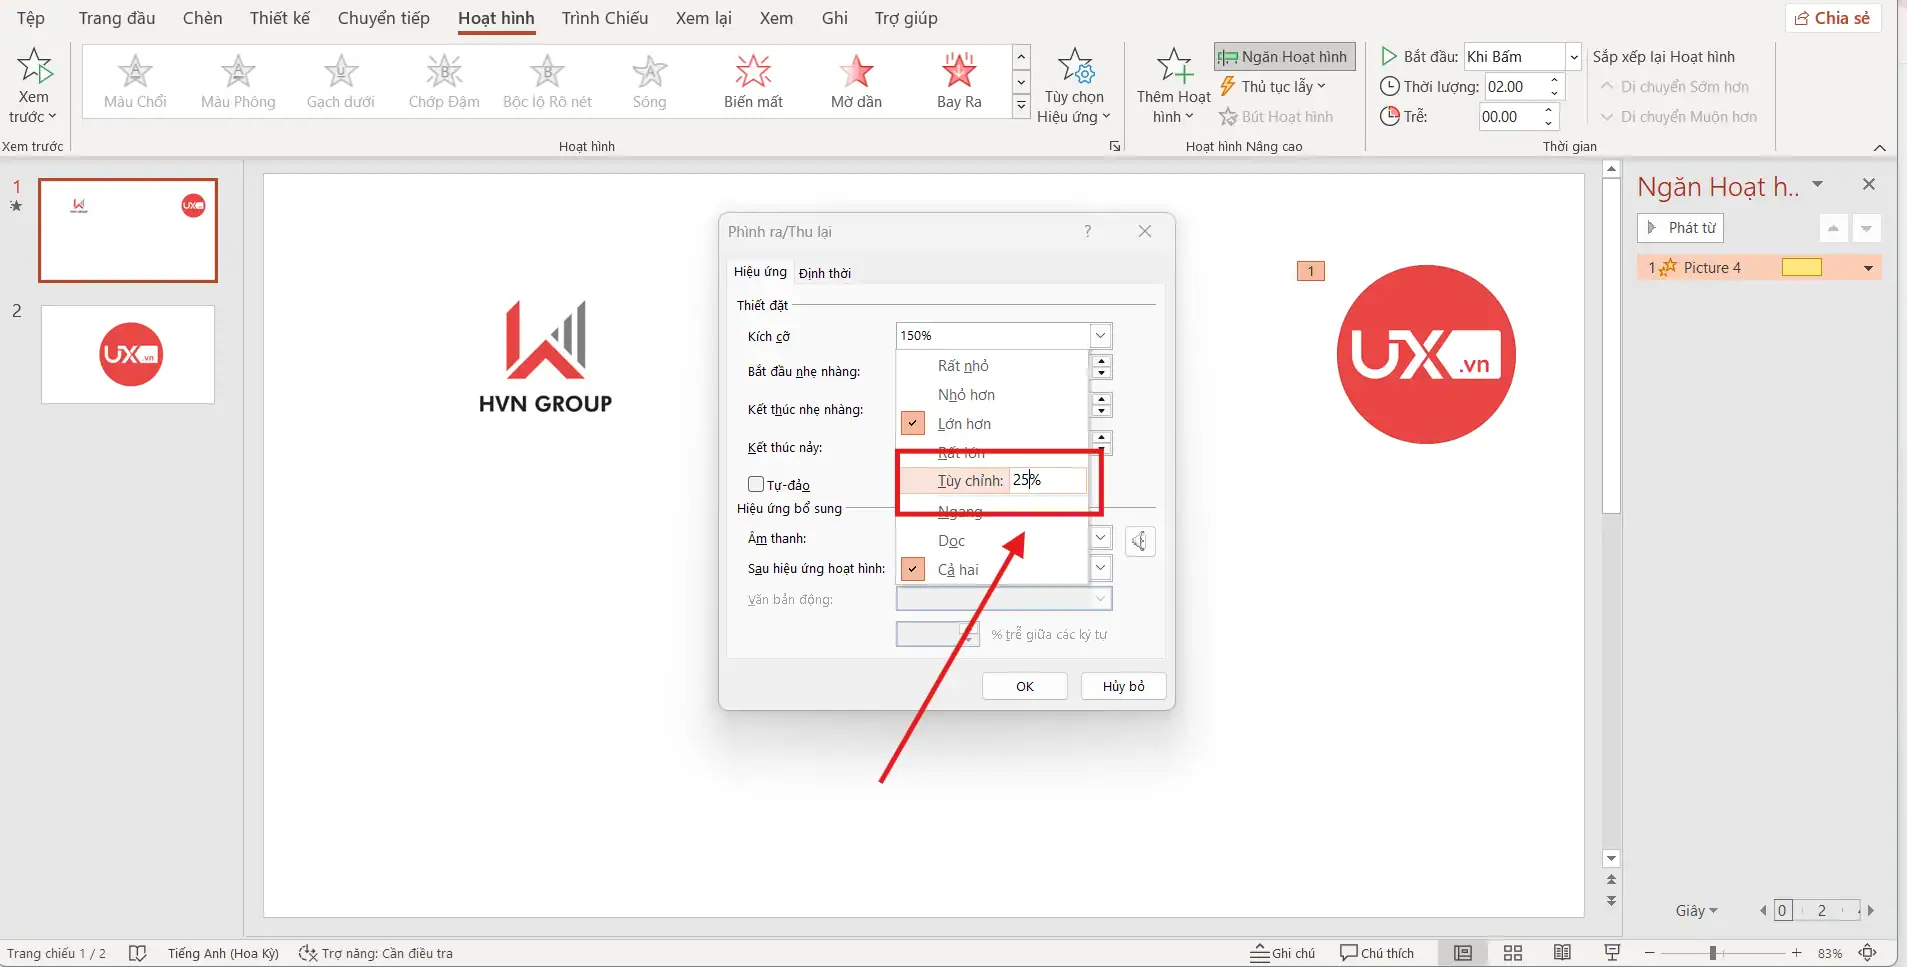Enable the Tự-đảo checkbox
The width and height of the screenshot is (1907, 967).
pos(756,485)
